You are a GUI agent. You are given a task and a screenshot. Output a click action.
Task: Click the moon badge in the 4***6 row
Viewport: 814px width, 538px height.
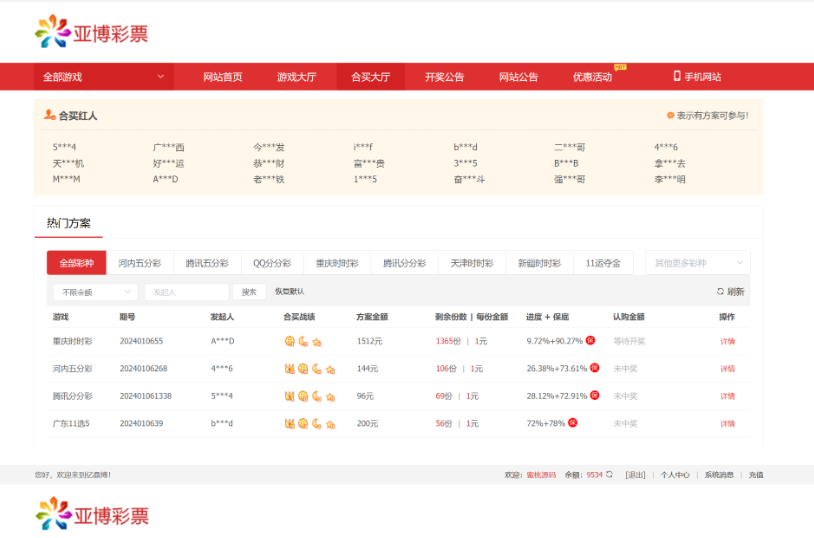pyautogui.click(x=317, y=369)
